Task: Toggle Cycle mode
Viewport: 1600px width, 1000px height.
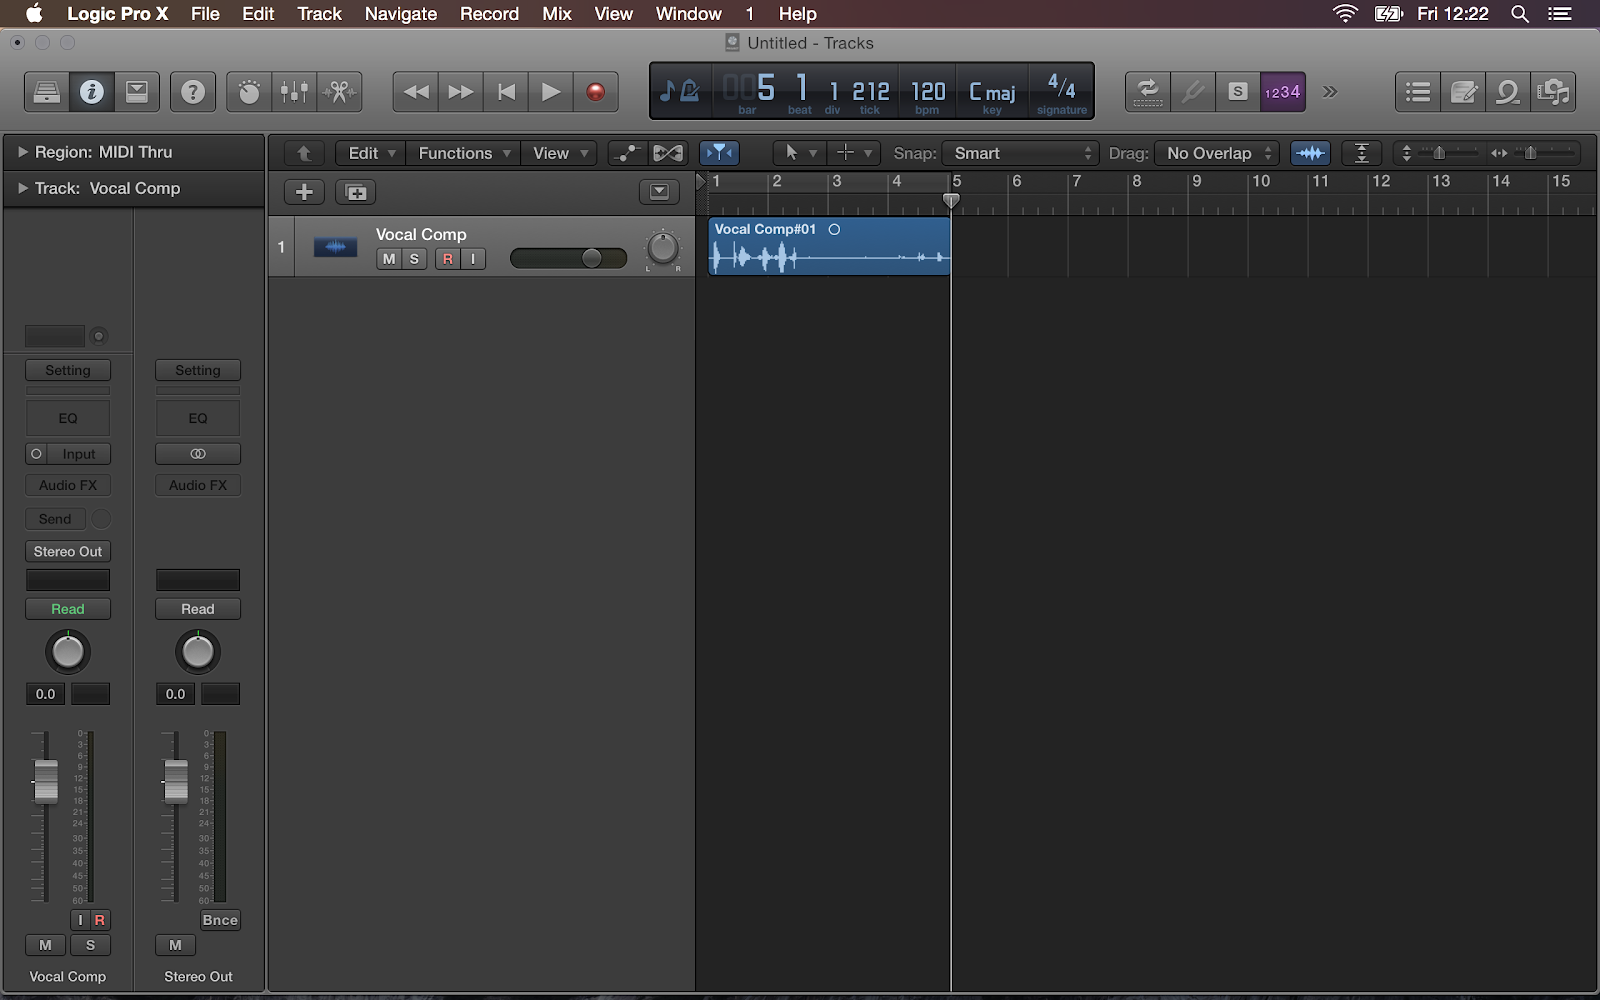Action: pos(1148,92)
